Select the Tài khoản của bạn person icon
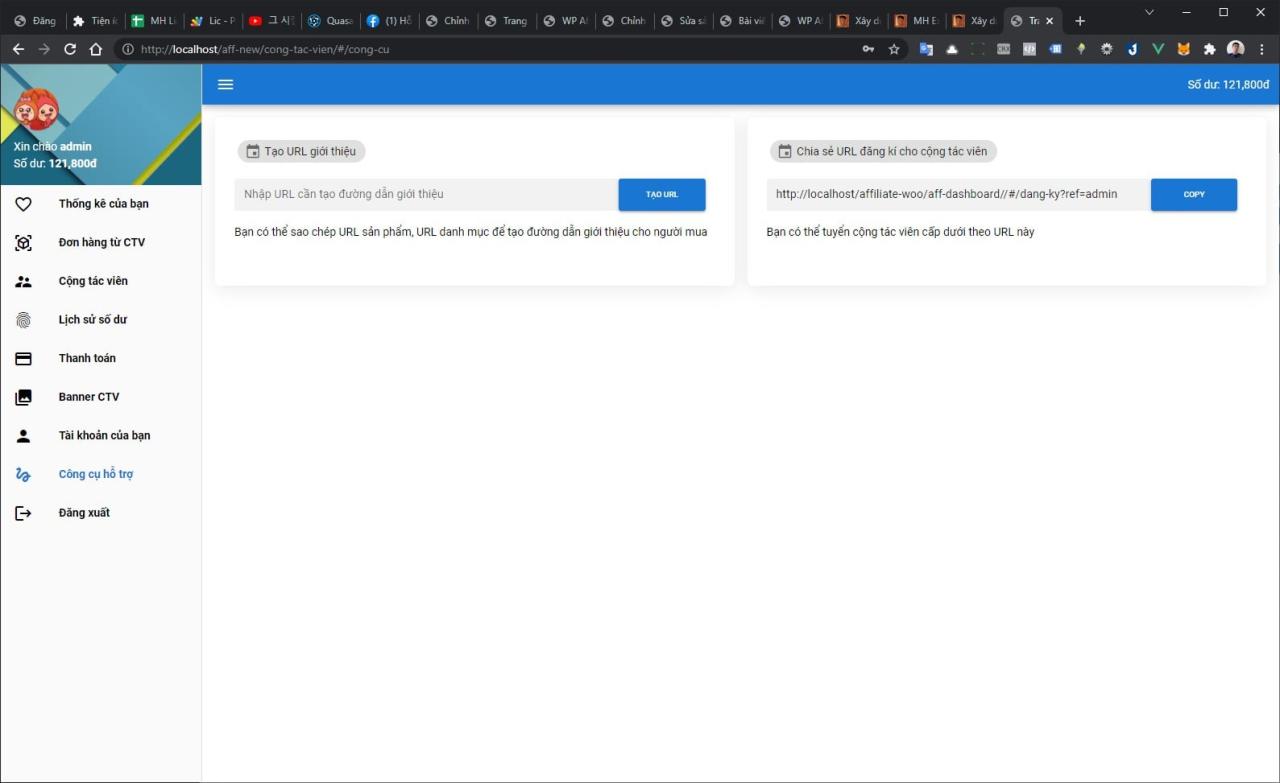This screenshot has height=783, width=1280. click(x=23, y=435)
